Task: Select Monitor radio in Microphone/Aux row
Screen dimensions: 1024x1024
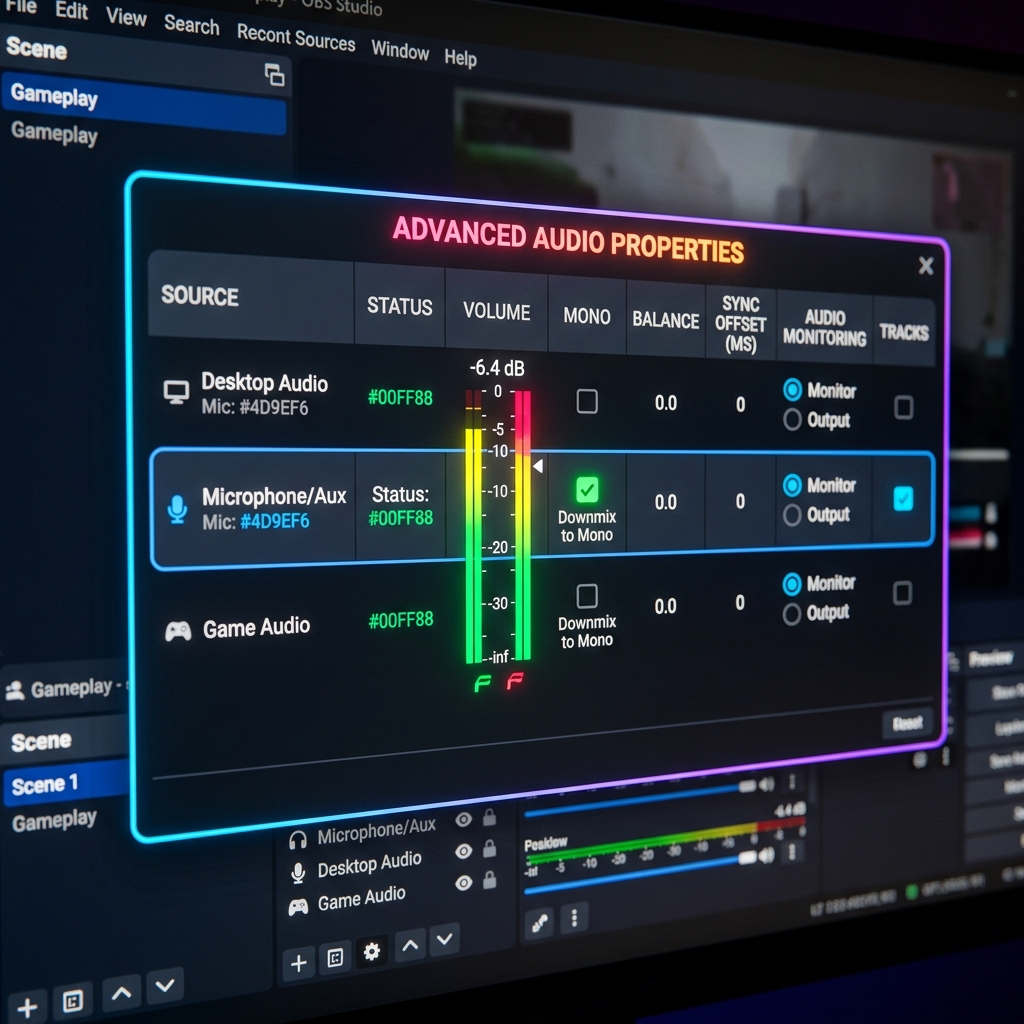Action: click(x=792, y=485)
